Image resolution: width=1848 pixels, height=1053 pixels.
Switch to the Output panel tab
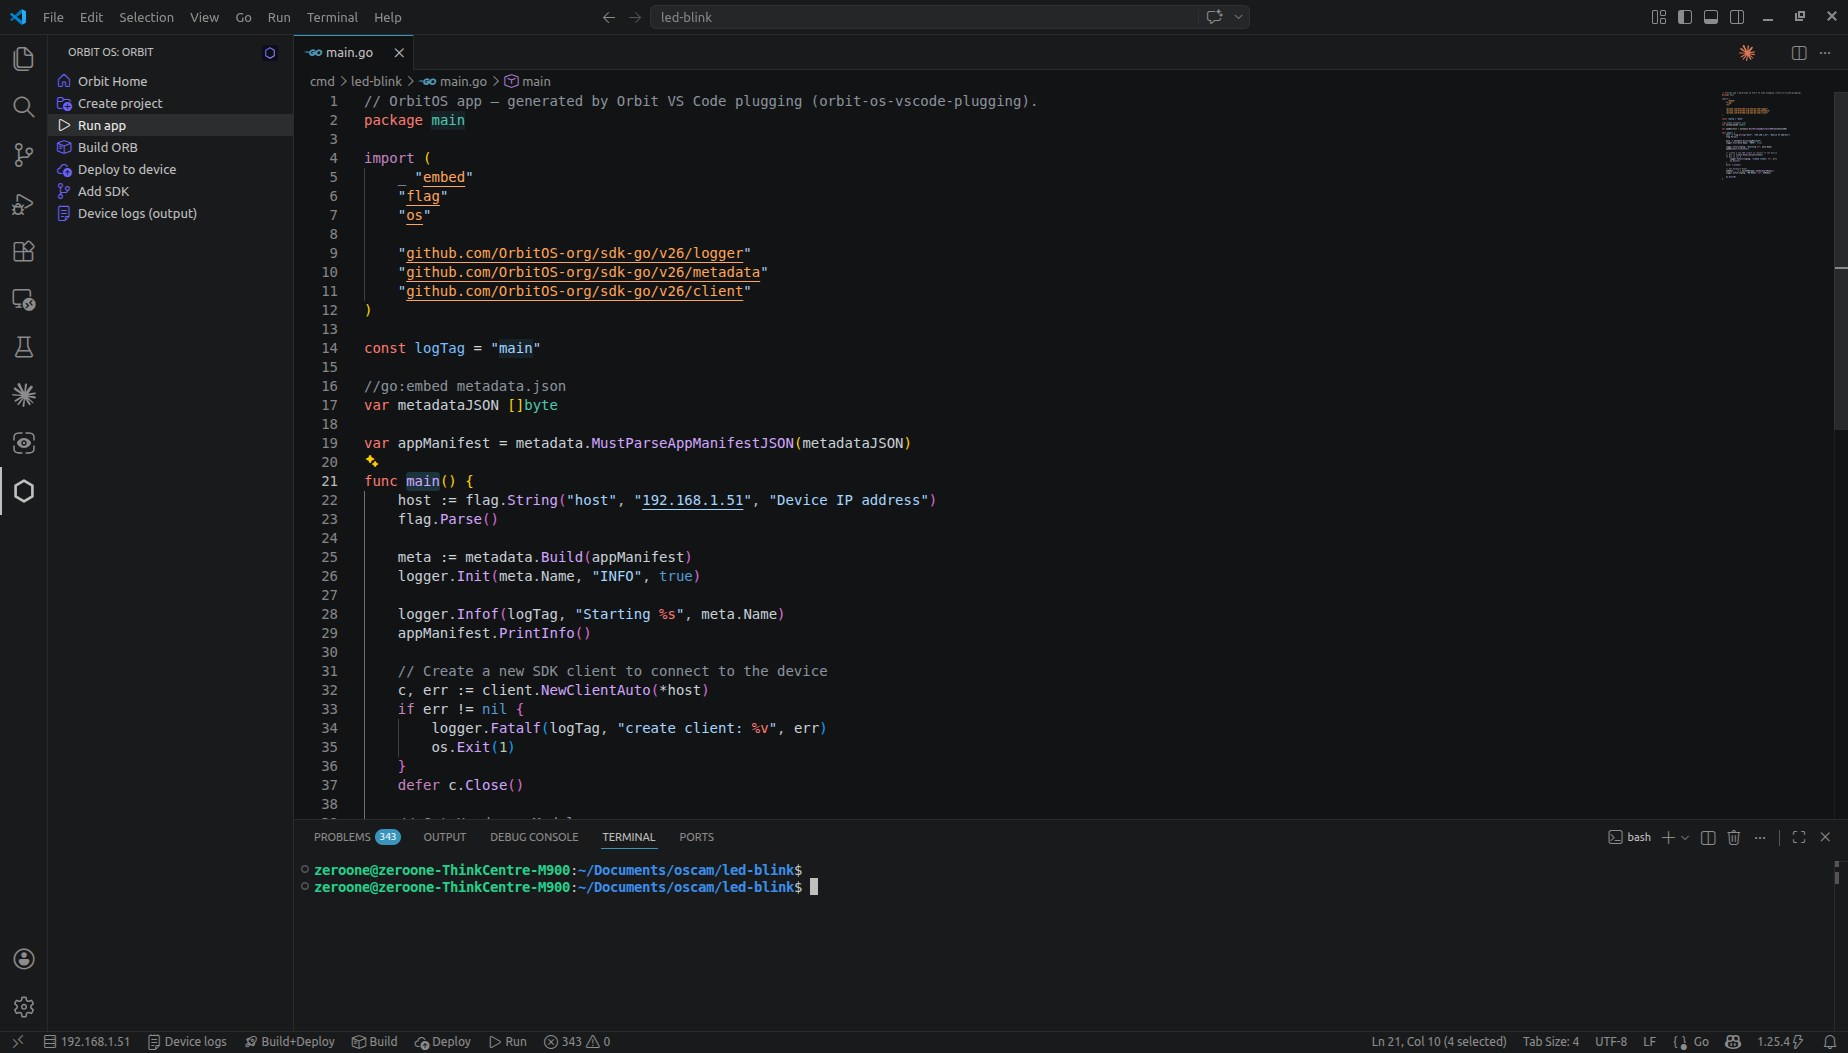[x=445, y=837]
